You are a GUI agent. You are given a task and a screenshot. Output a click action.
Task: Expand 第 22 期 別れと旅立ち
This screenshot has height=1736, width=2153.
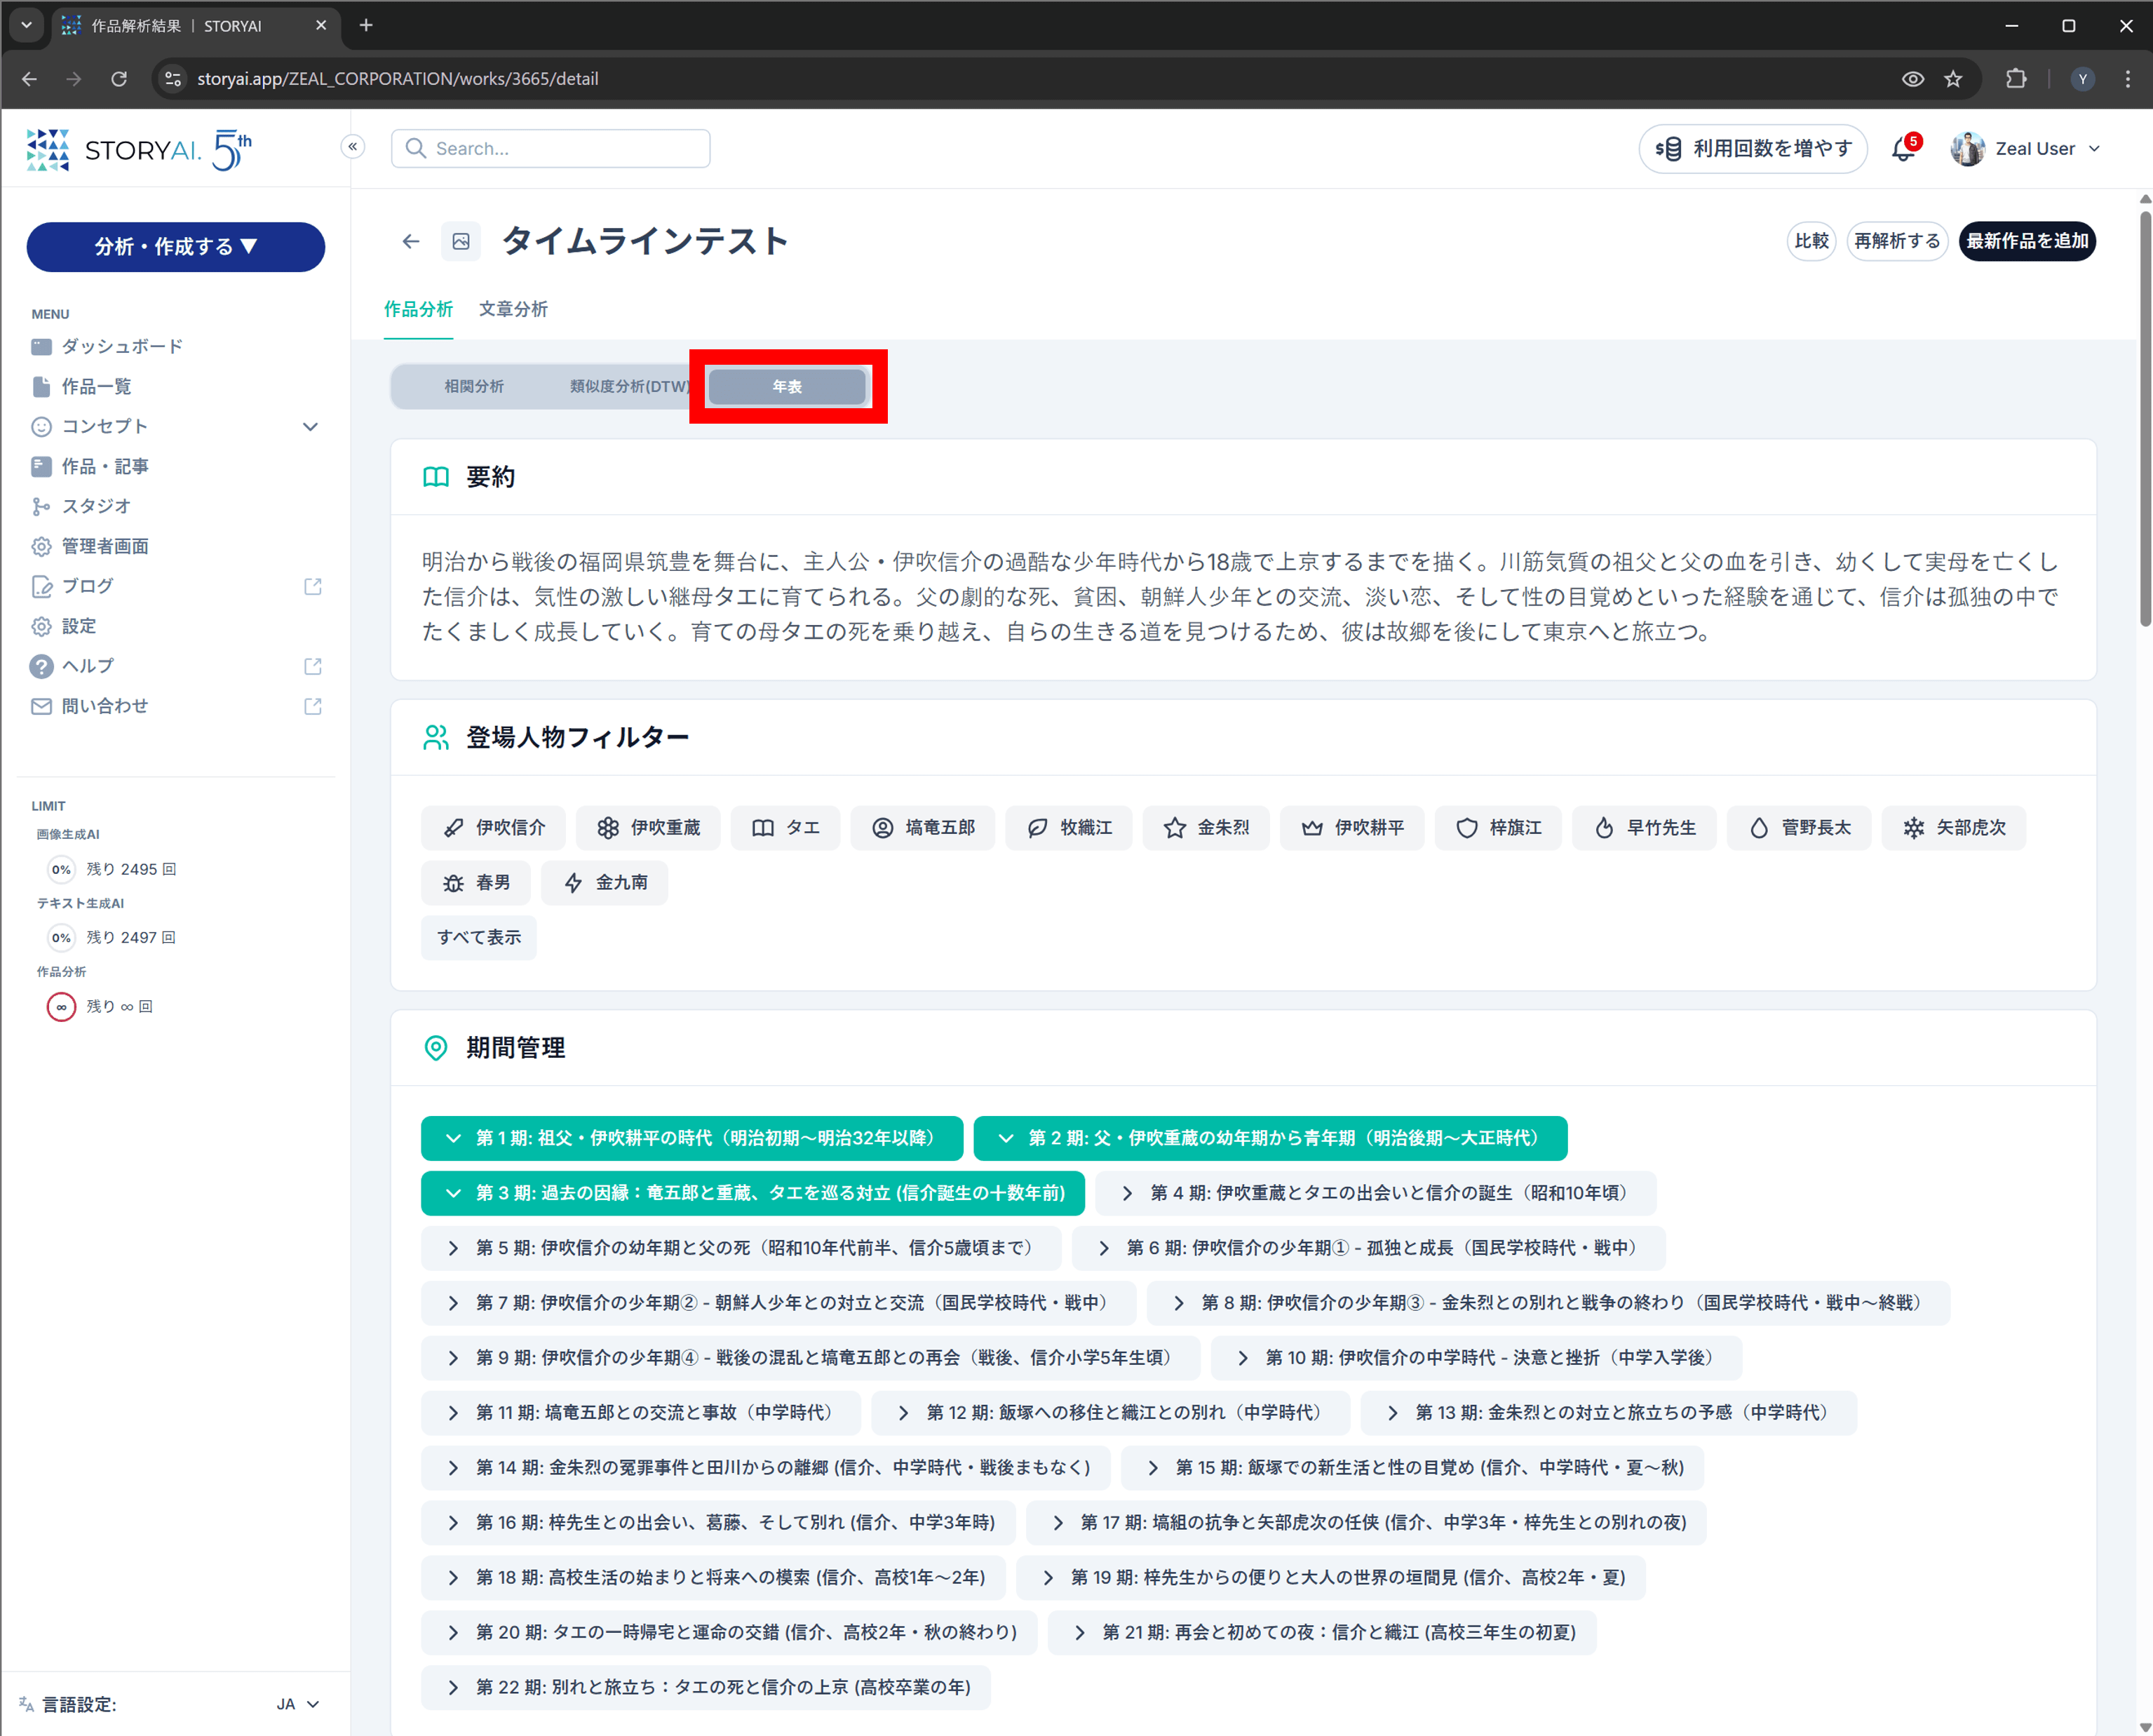(x=706, y=1688)
